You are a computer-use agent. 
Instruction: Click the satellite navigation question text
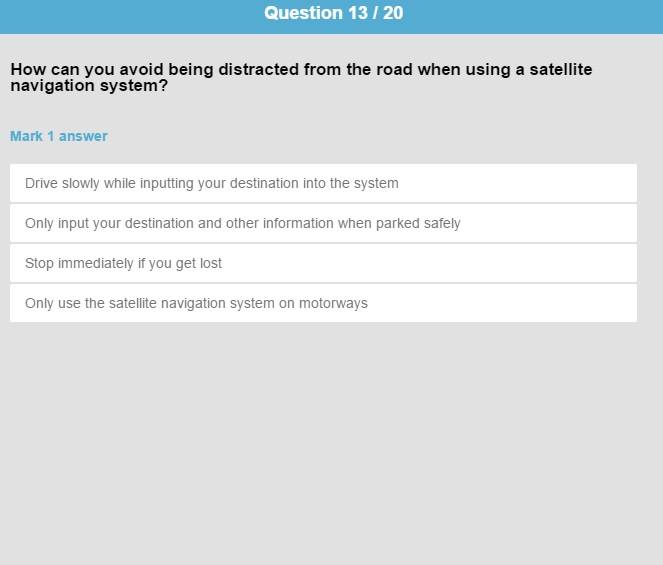coord(301,77)
